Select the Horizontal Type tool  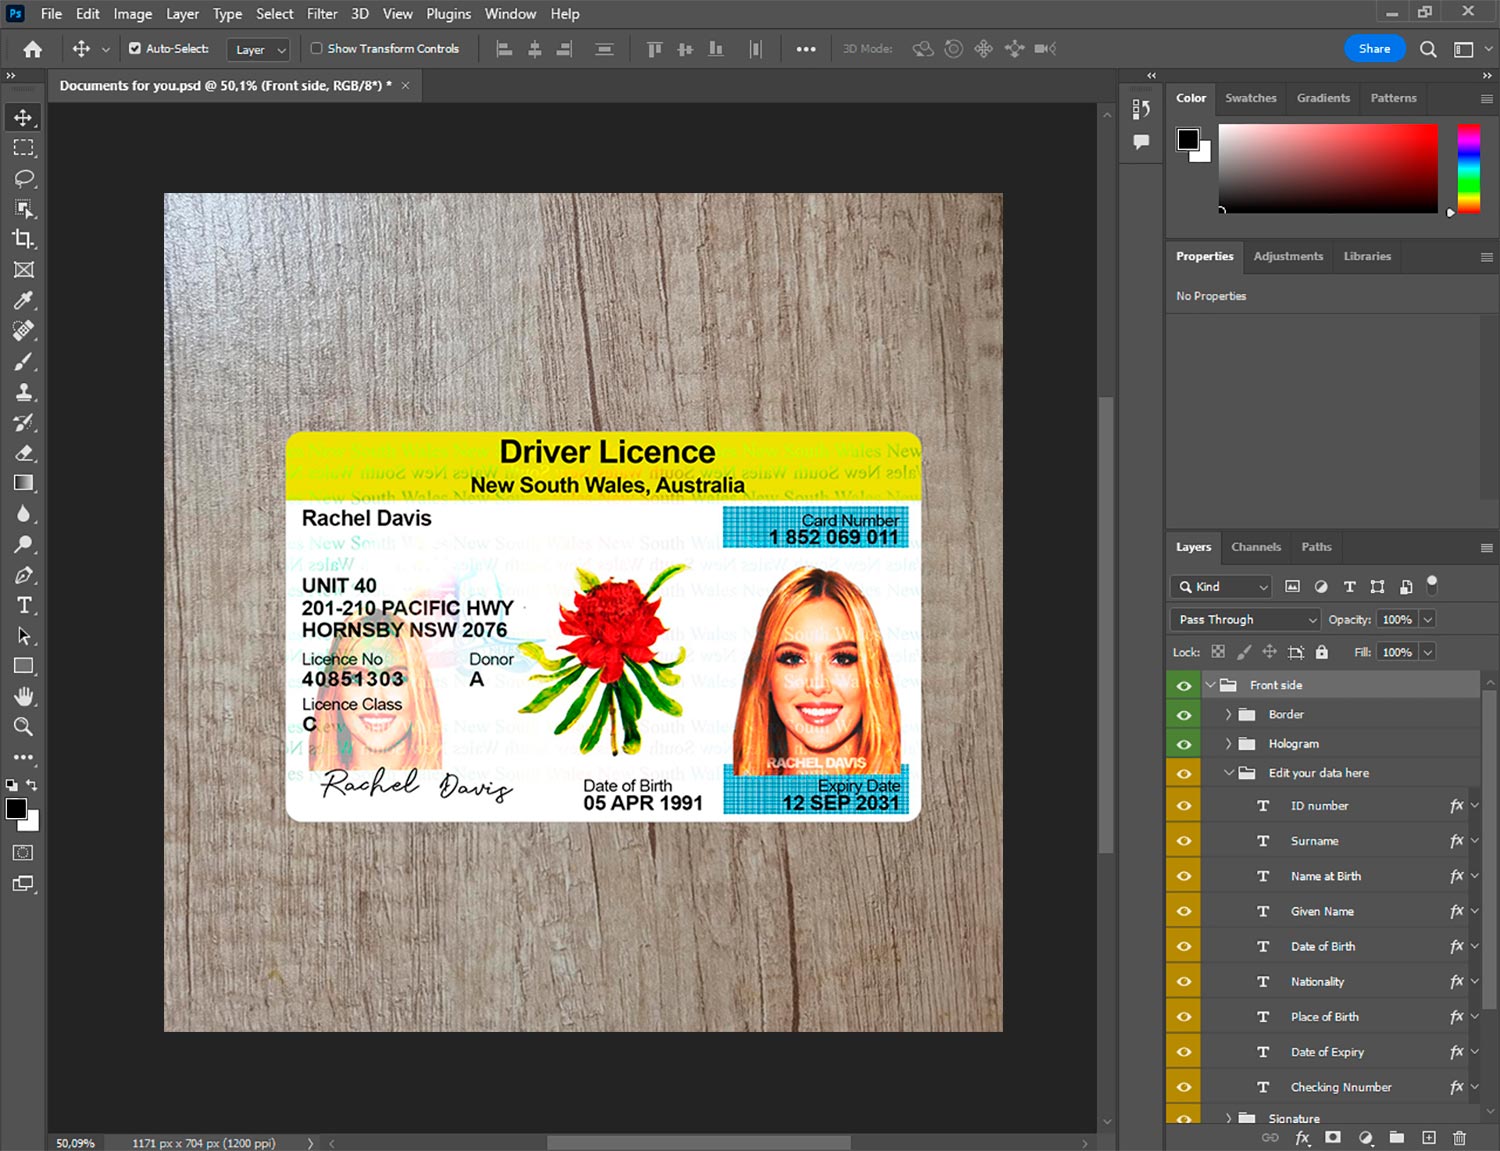click(x=23, y=605)
